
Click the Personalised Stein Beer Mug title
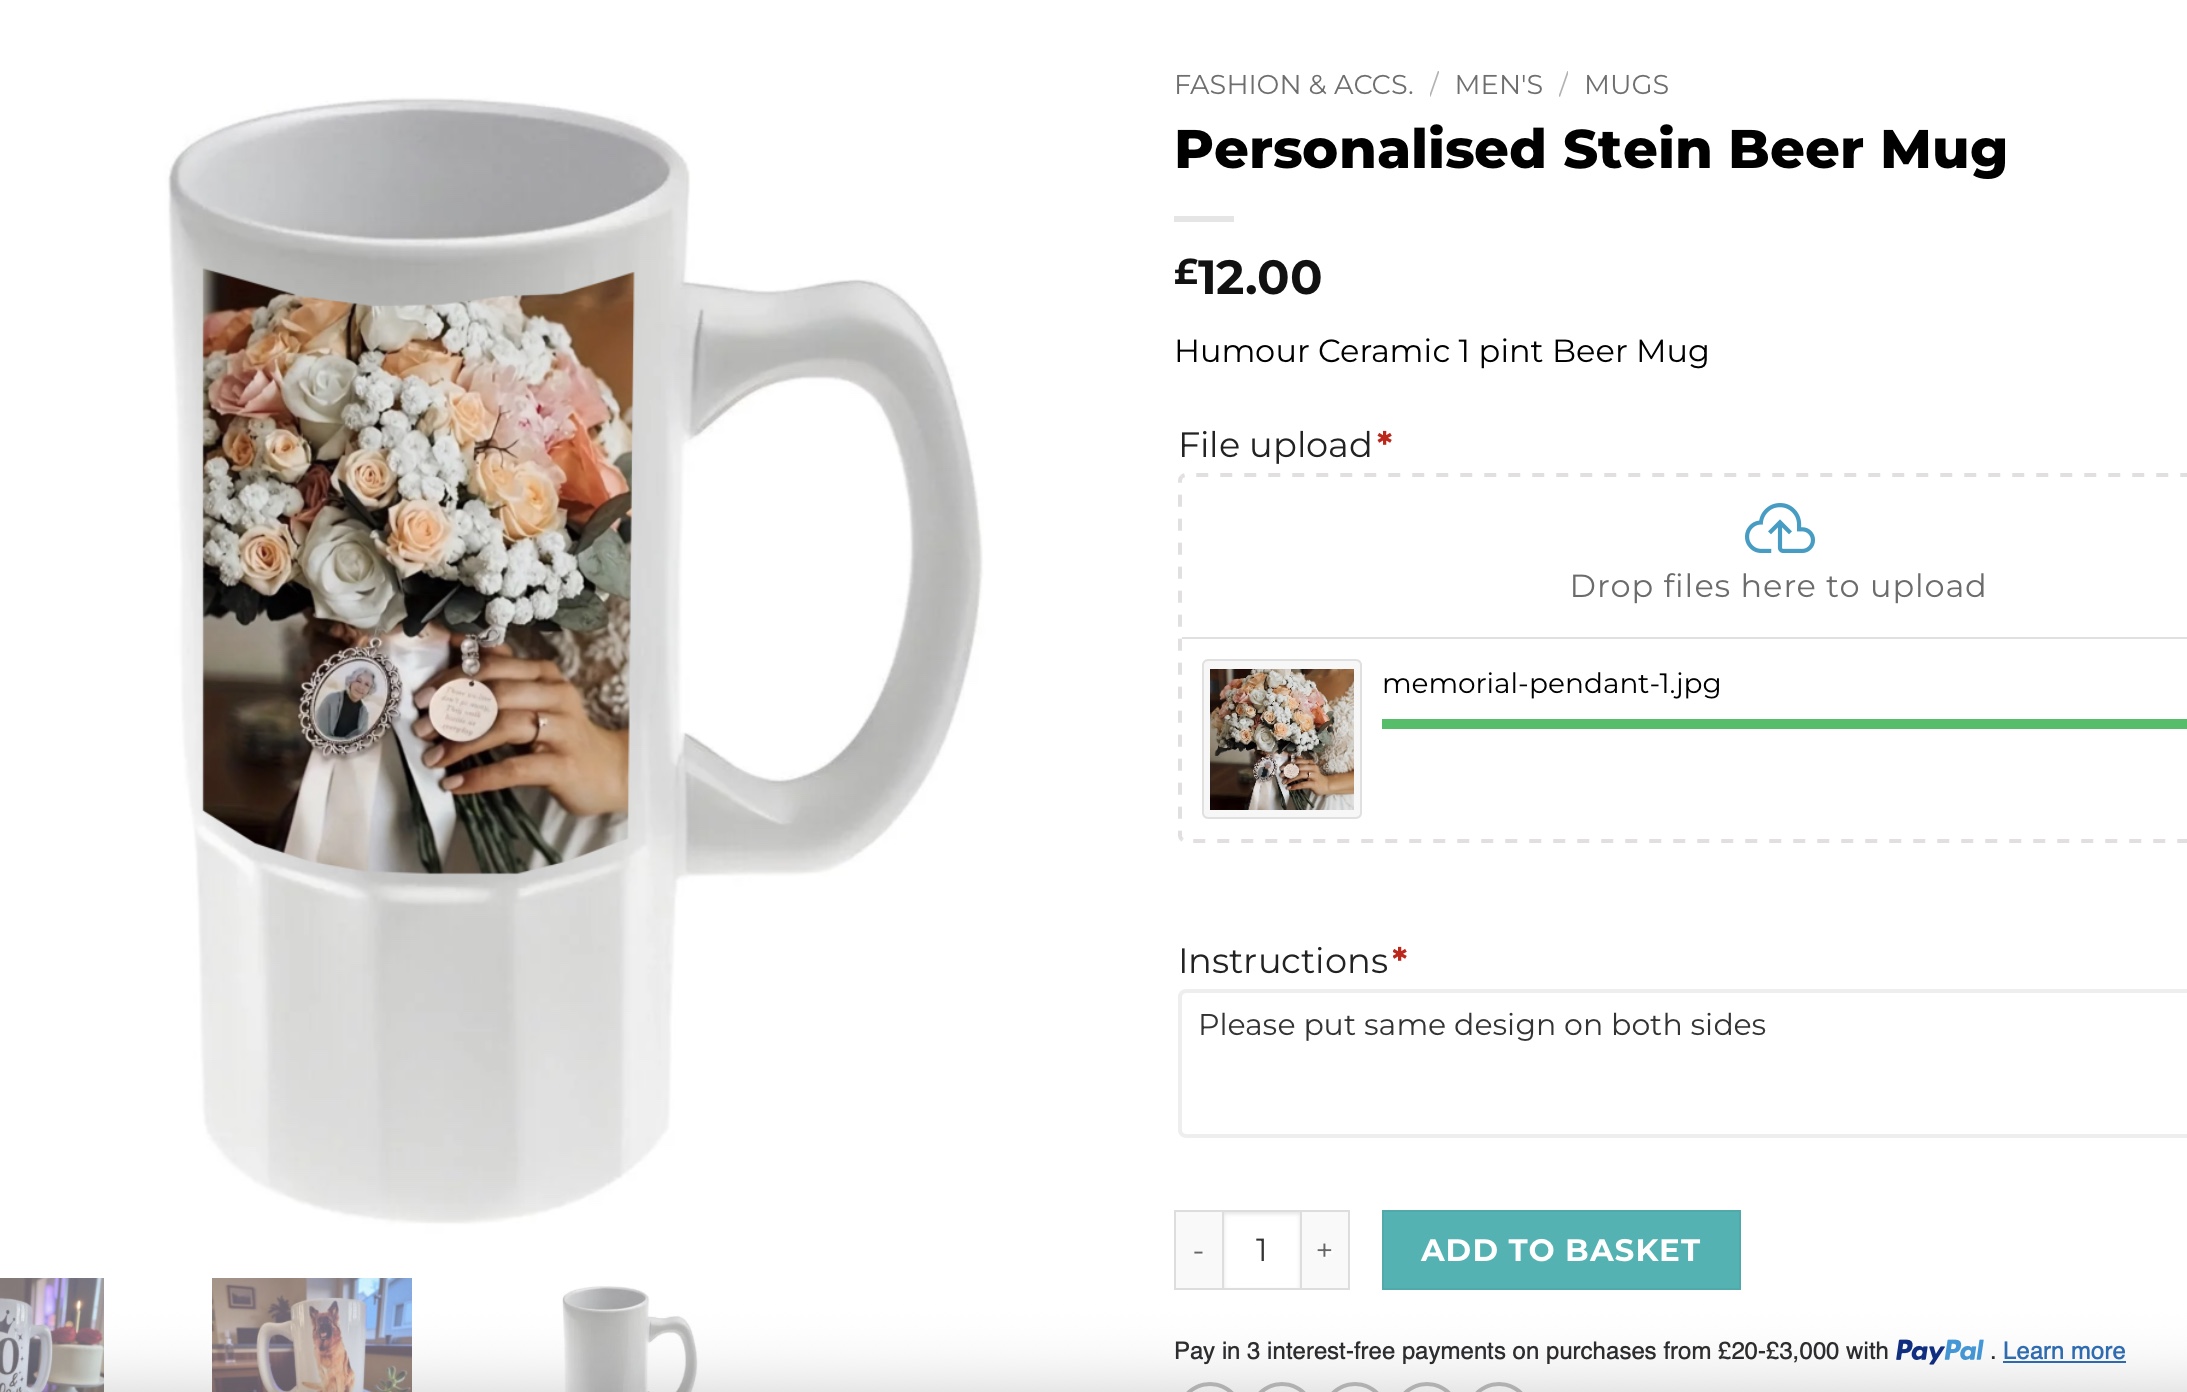coord(1590,150)
